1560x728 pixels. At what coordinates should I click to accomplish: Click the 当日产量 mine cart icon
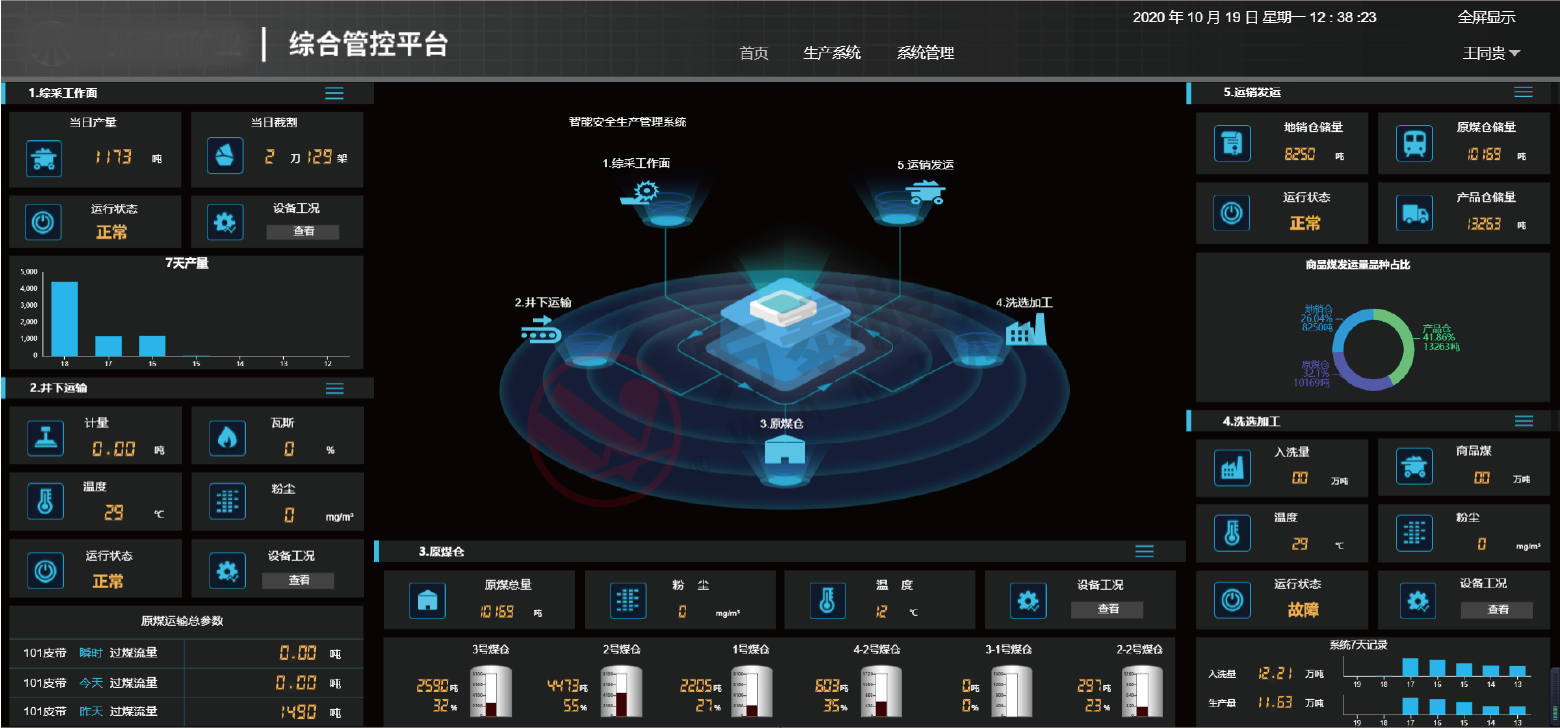pyautogui.click(x=44, y=158)
